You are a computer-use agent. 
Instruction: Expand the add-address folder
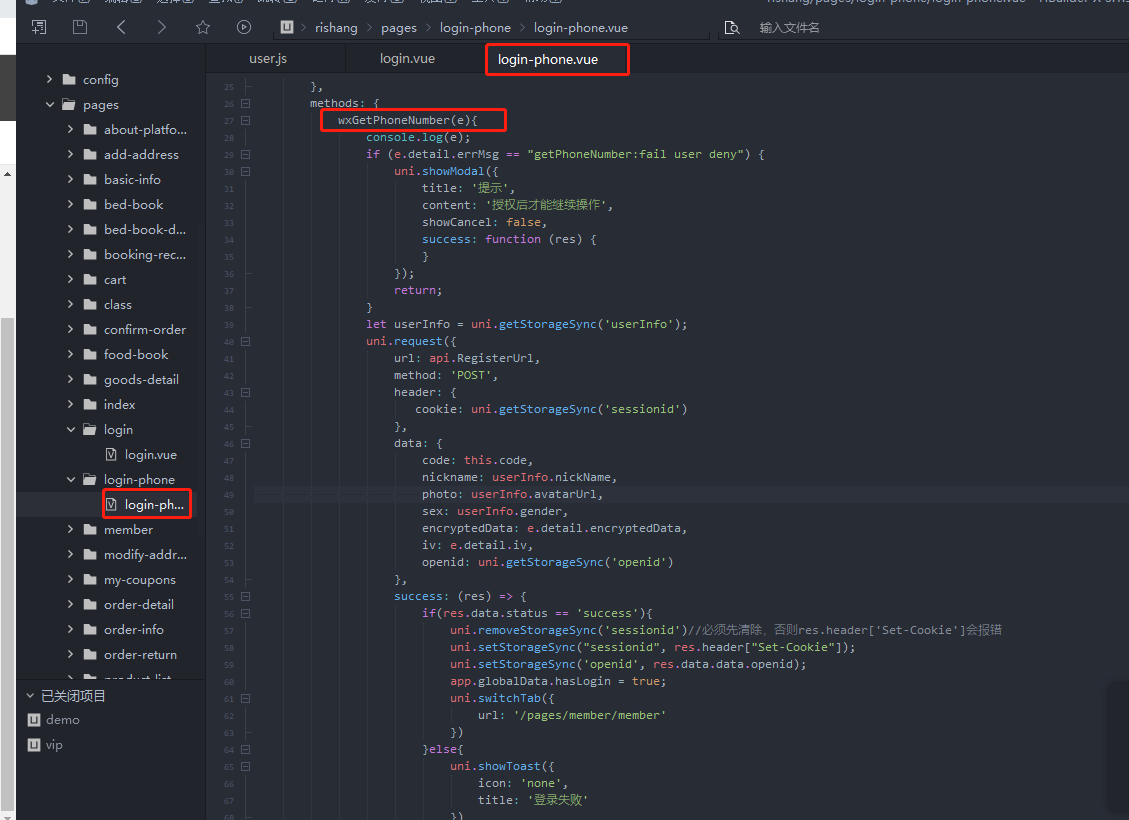point(71,154)
